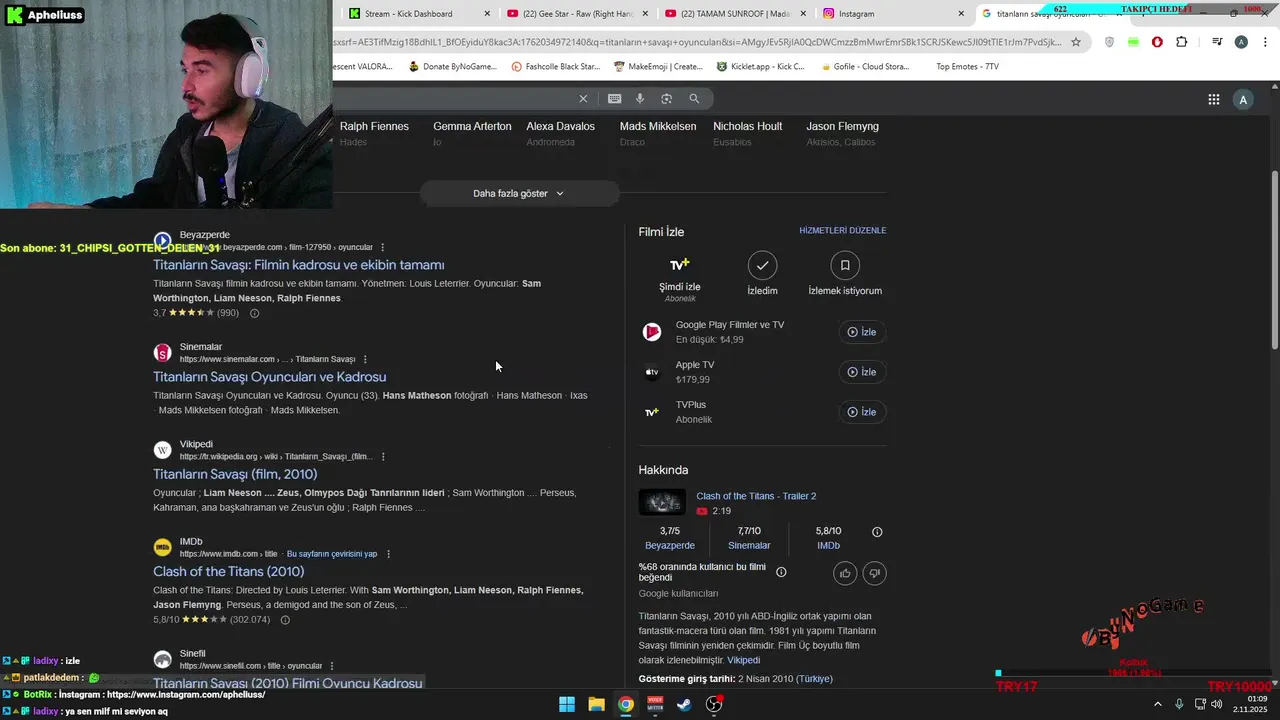Open the Donate ByNoGame bookmark
The image size is (1280, 720).
click(x=452, y=67)
